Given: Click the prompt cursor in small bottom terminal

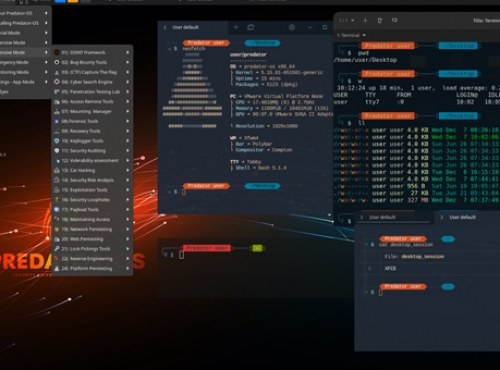Looking at the screenshot, I should pos(181,255).
